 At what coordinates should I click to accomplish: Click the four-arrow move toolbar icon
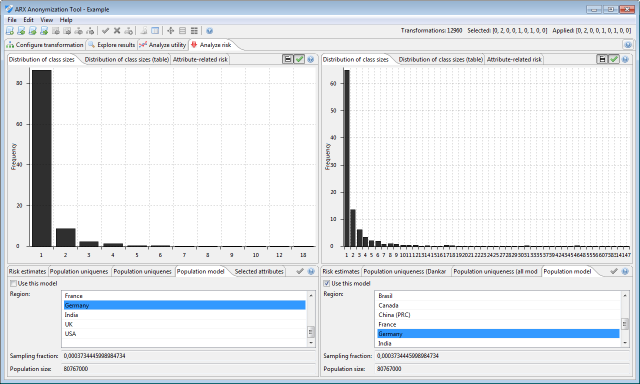pyautogui.click(x=171, y=31)
